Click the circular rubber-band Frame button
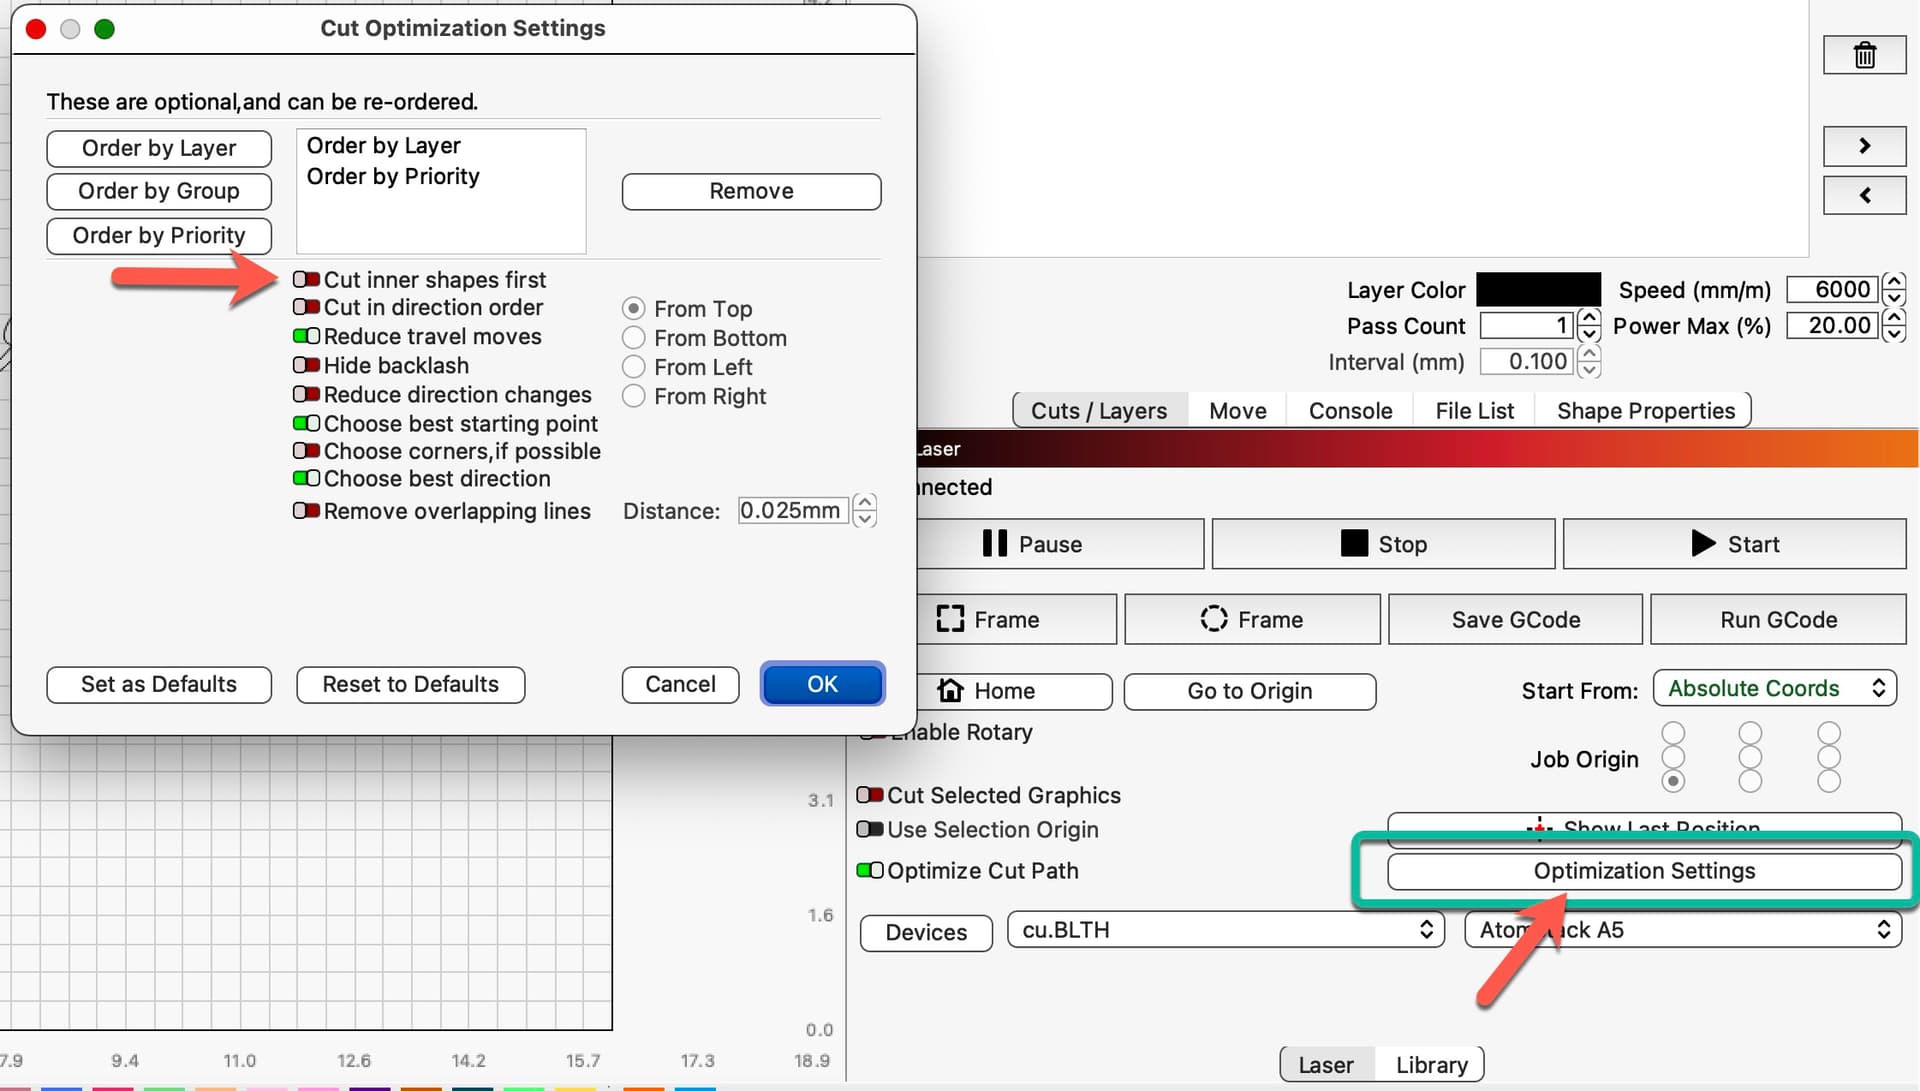The width and height of the screenshot is (1920, 1091). coord(1252,619)
